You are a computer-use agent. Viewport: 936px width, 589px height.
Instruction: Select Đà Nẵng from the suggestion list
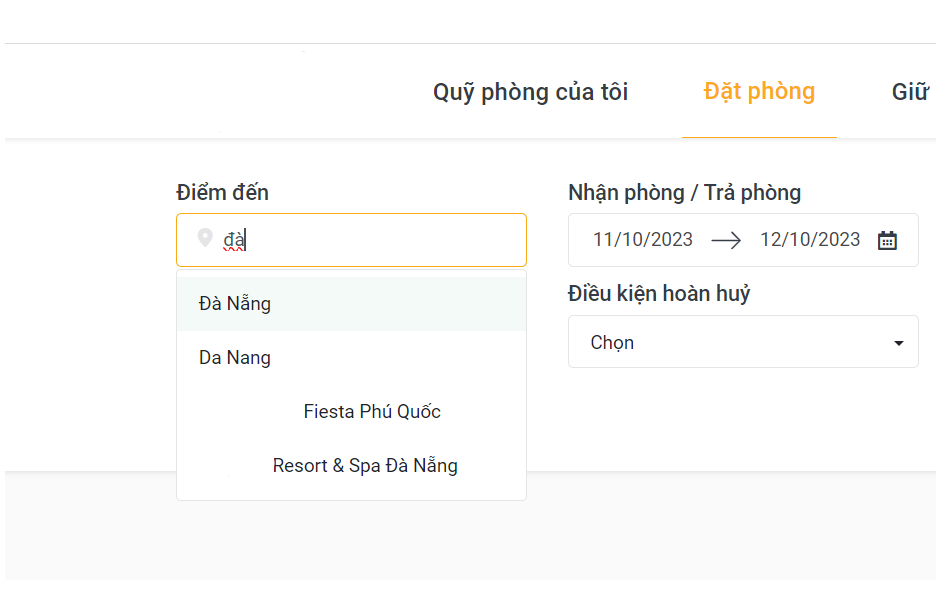[x=235, y=303]
